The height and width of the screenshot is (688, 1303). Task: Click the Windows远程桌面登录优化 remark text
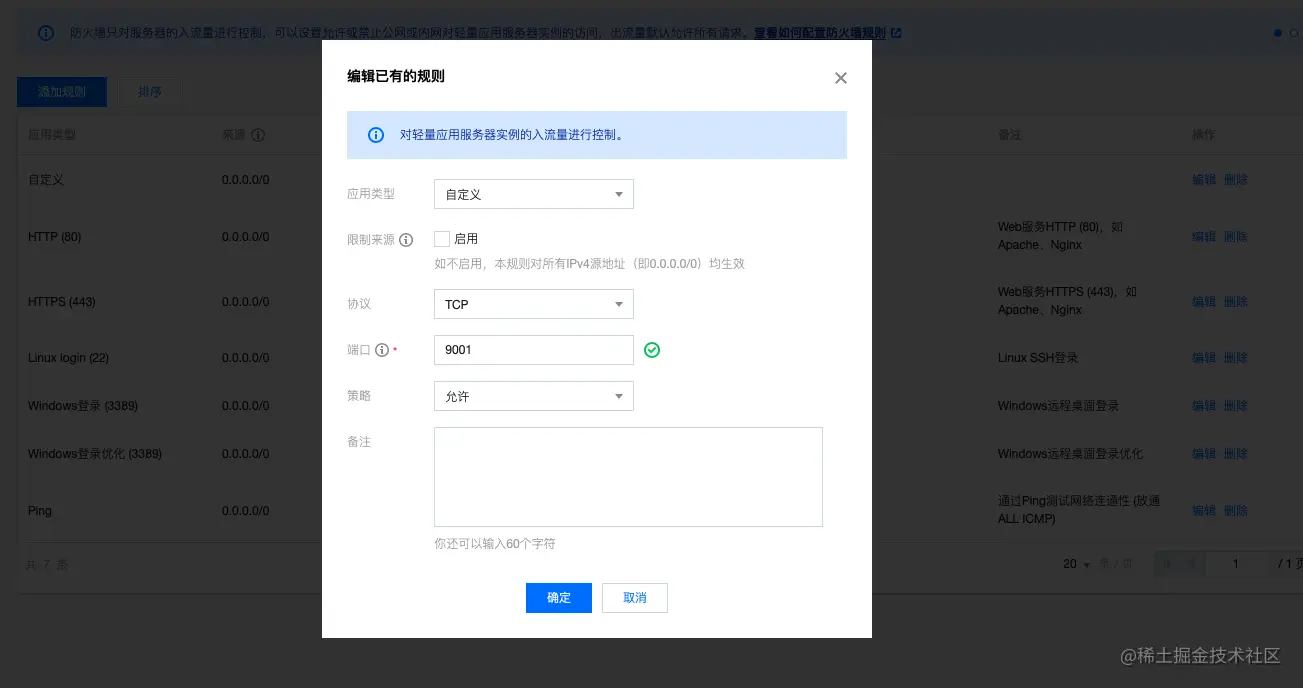tap(1070, 454)
